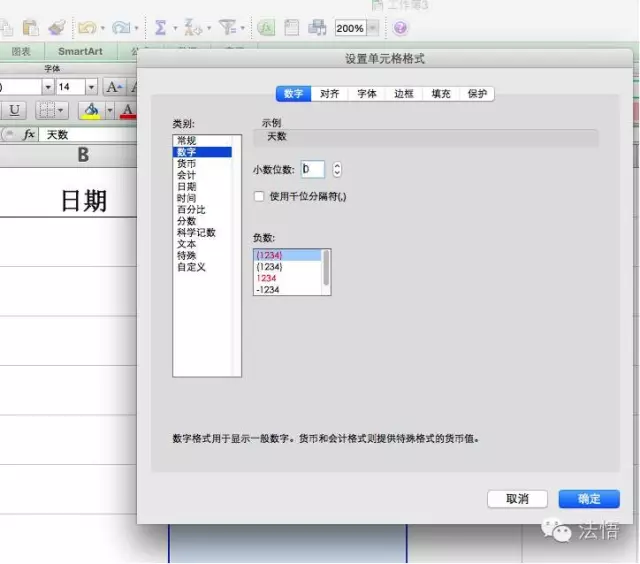Select 特殊 in the category list
Image resolution: width=640 pixels, height=564 pixels.
(x=202, y=255)
